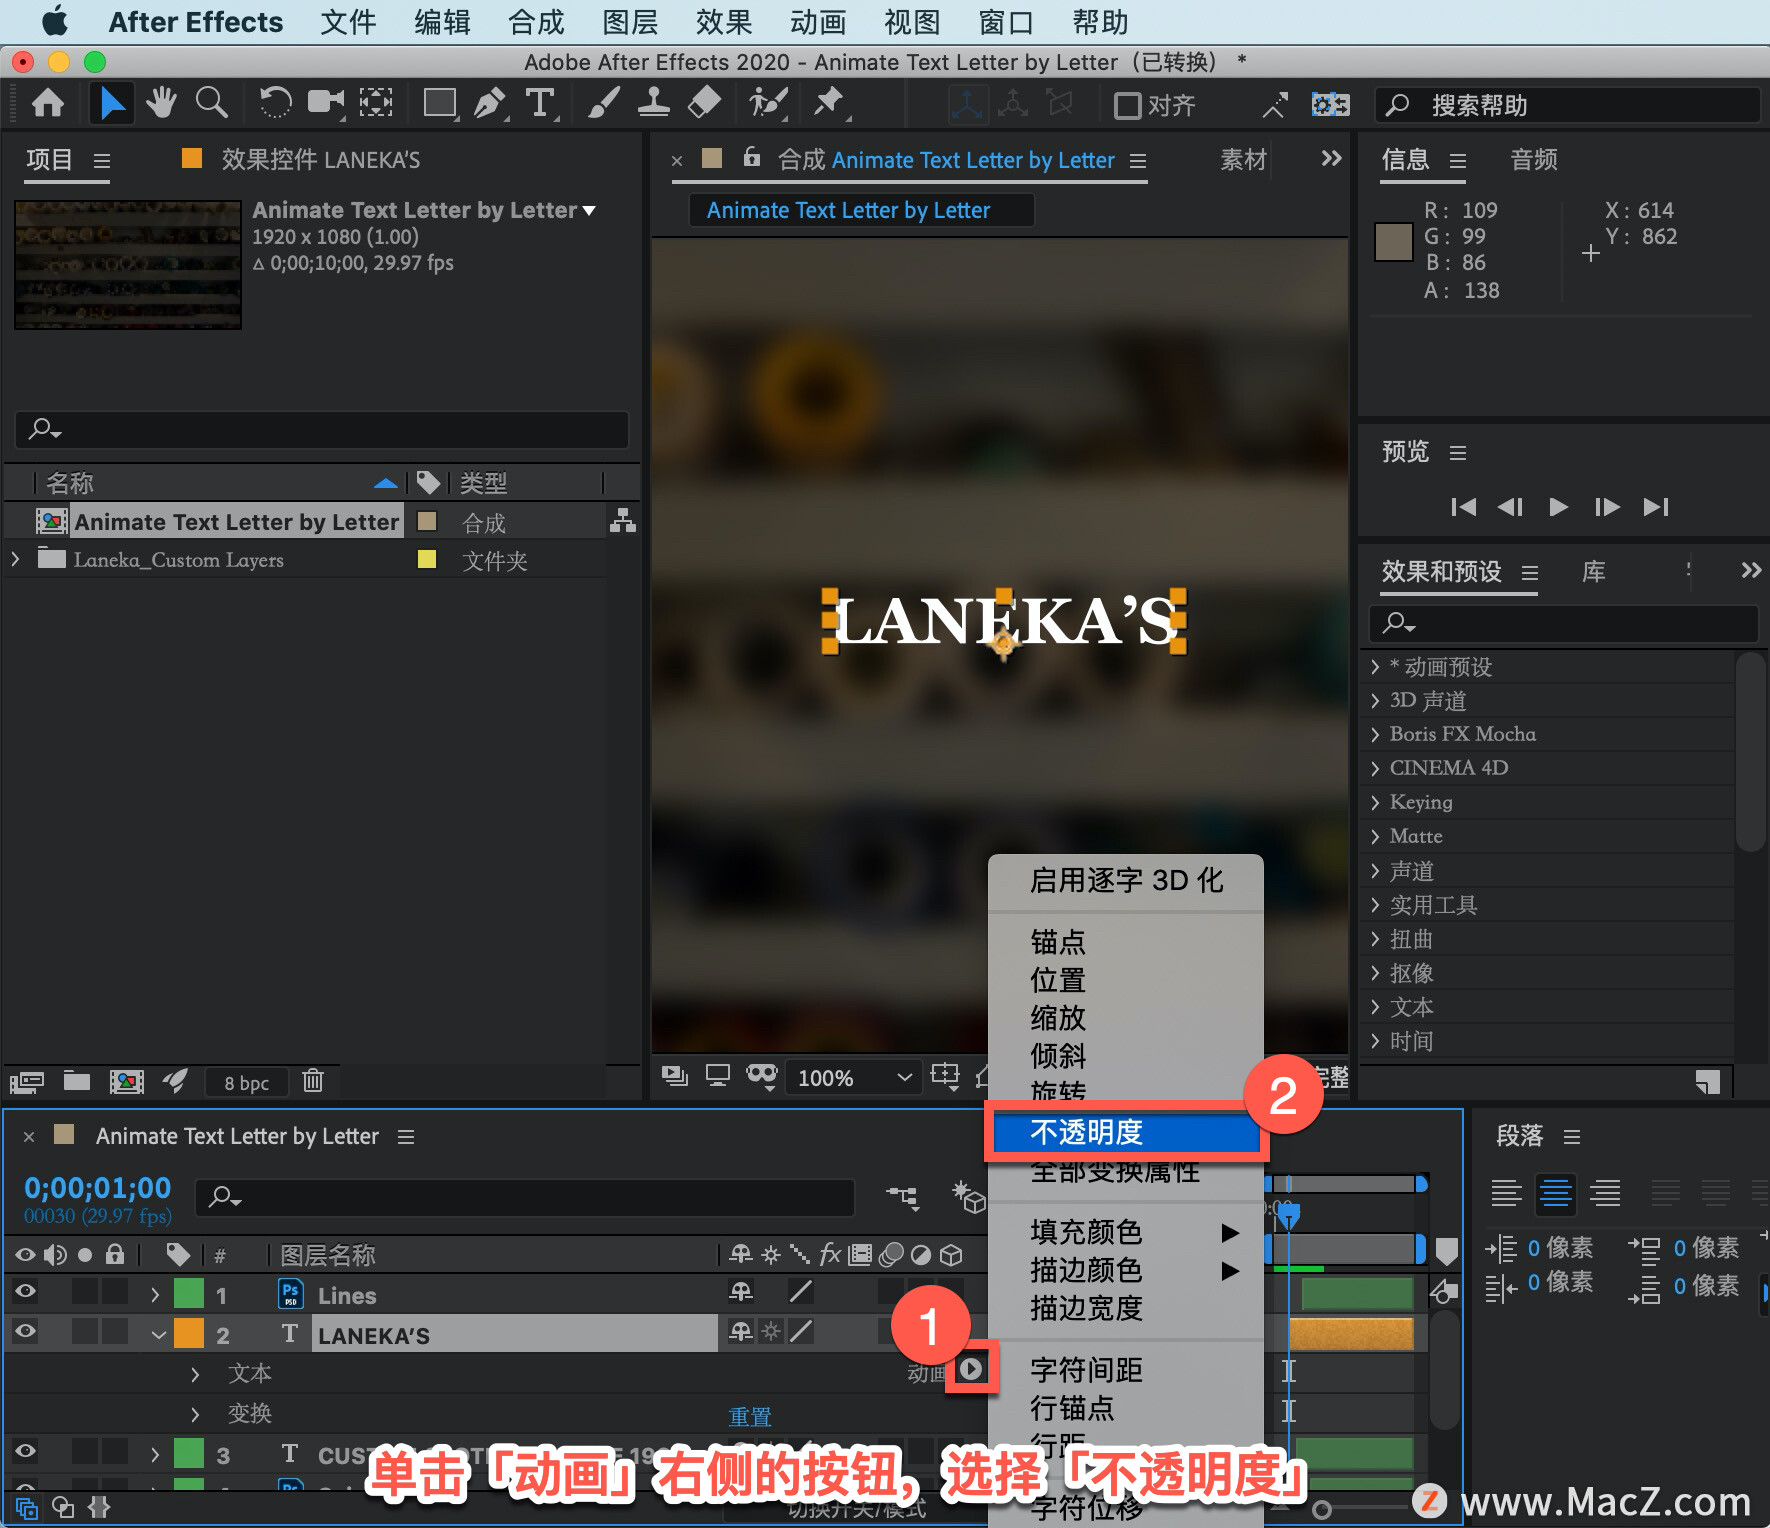Screen dimensions: 1770x1528
Task: Toggle the lock on composition viewer tab
Action: click(752, 157)
